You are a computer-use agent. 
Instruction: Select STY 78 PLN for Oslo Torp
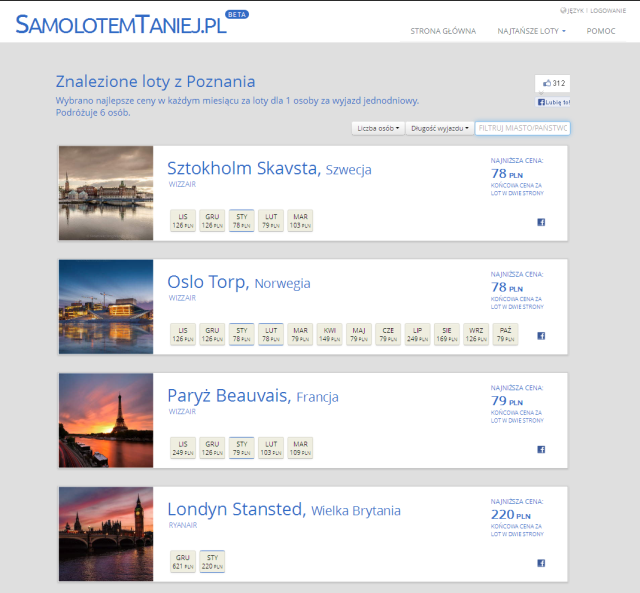(x=242, y=334)
